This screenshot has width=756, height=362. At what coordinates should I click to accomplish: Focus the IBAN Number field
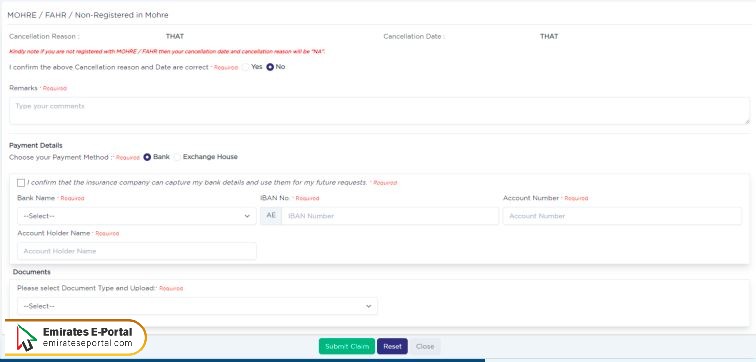pos(390,216)
